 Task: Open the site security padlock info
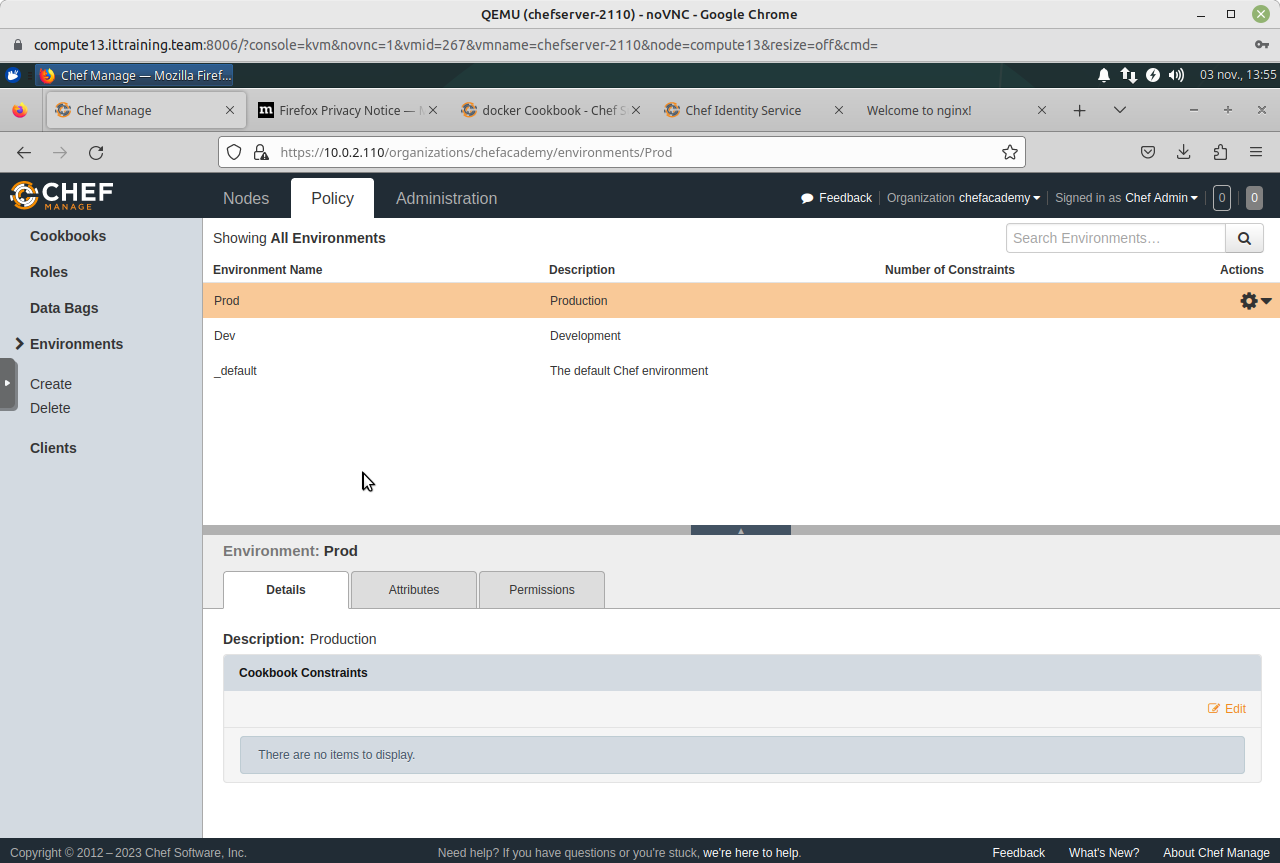pyautogui.click(x=261, y=152)
